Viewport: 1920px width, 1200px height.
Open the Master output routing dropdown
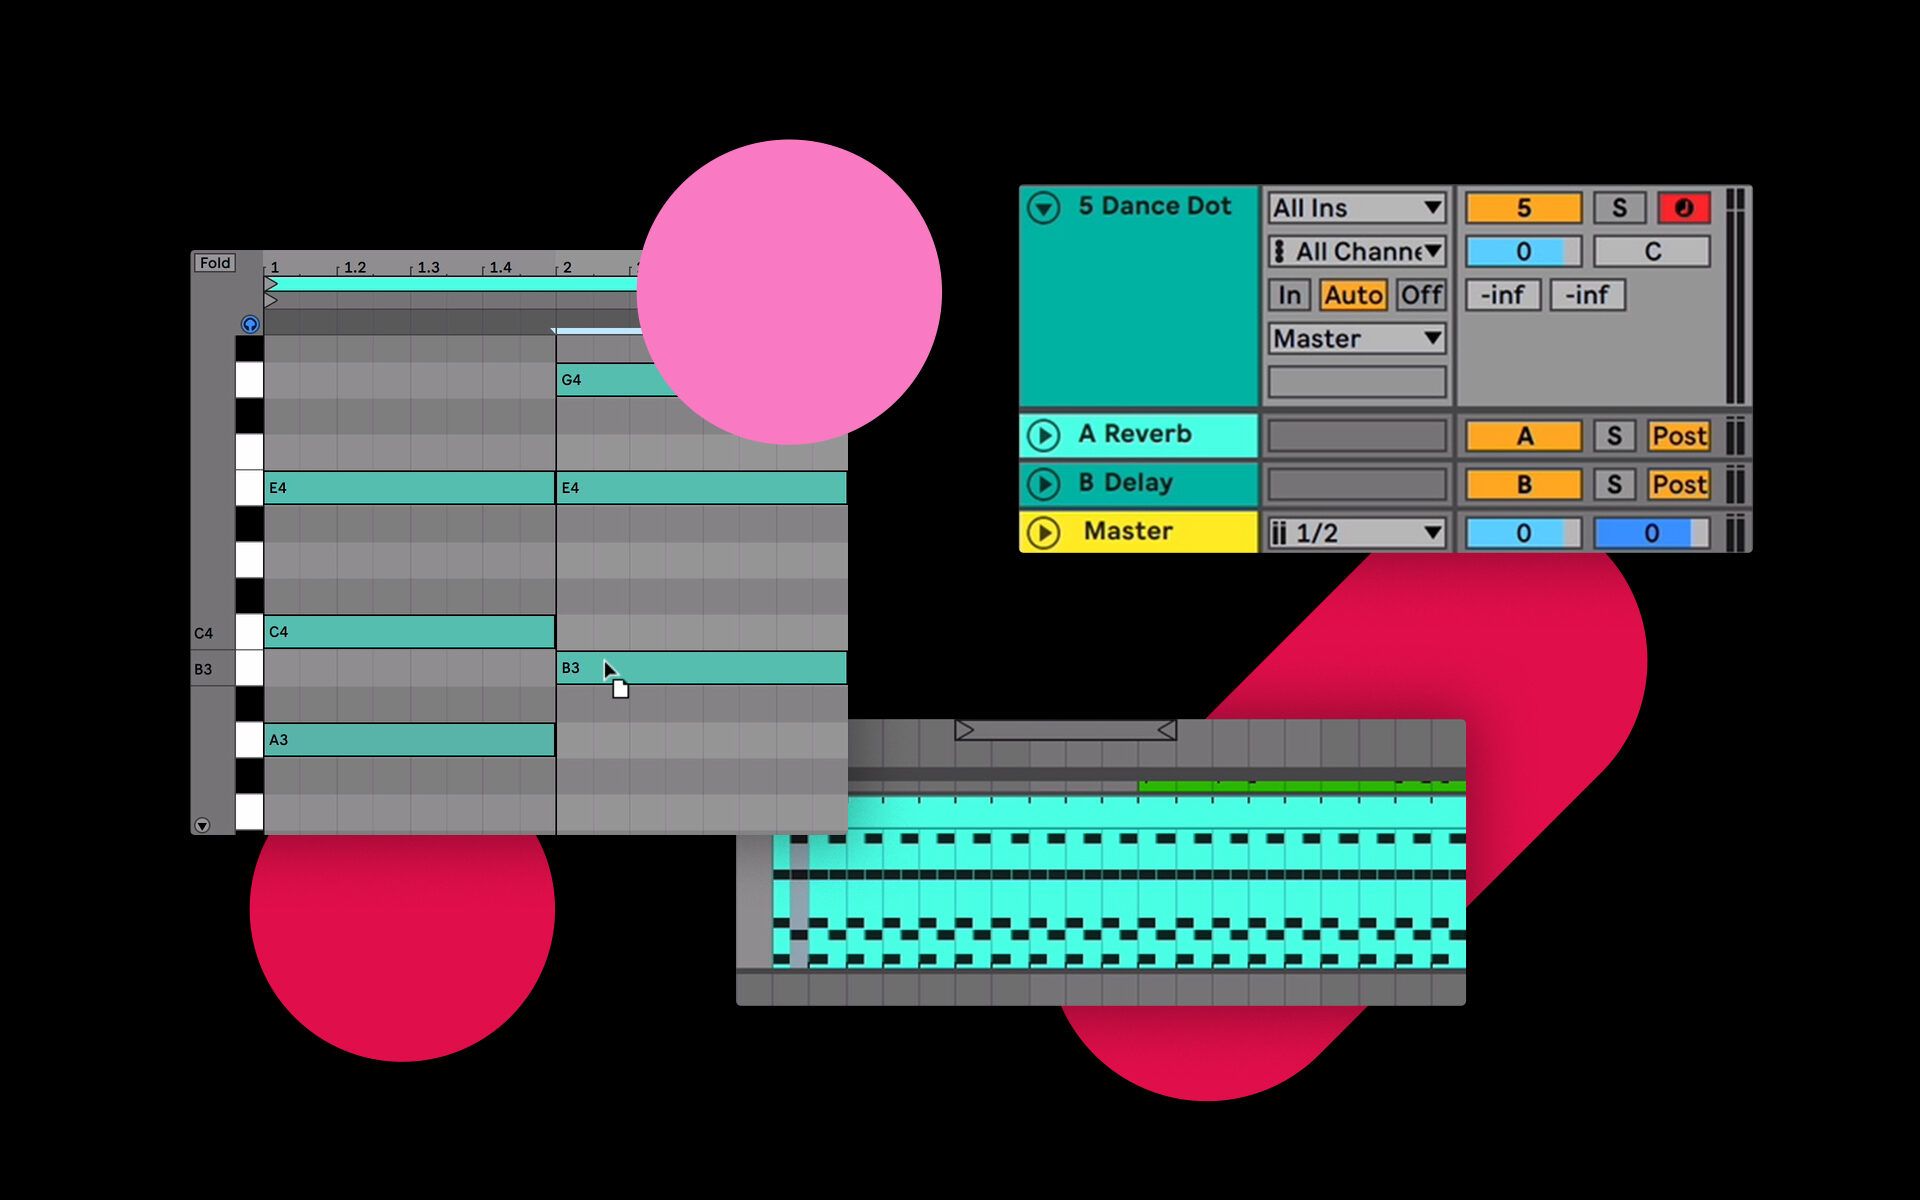1356,339
